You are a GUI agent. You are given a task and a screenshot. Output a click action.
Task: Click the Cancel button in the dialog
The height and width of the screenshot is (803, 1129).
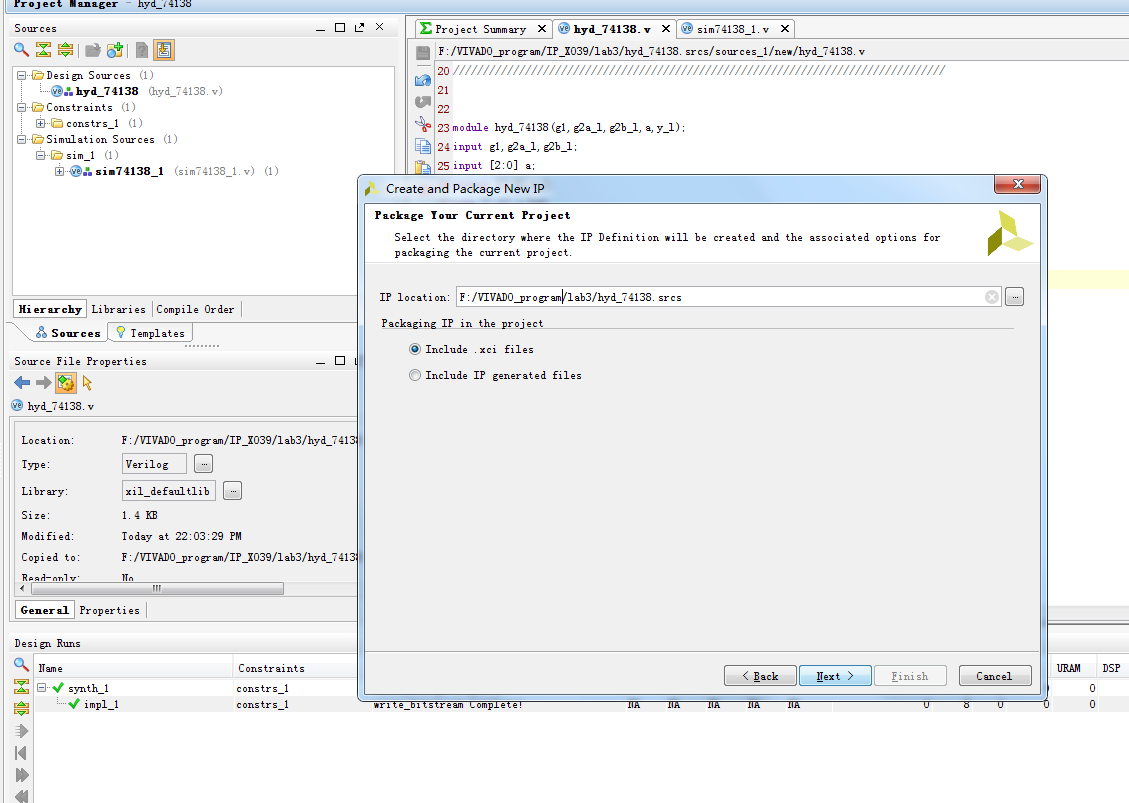(x=994, y=676)
